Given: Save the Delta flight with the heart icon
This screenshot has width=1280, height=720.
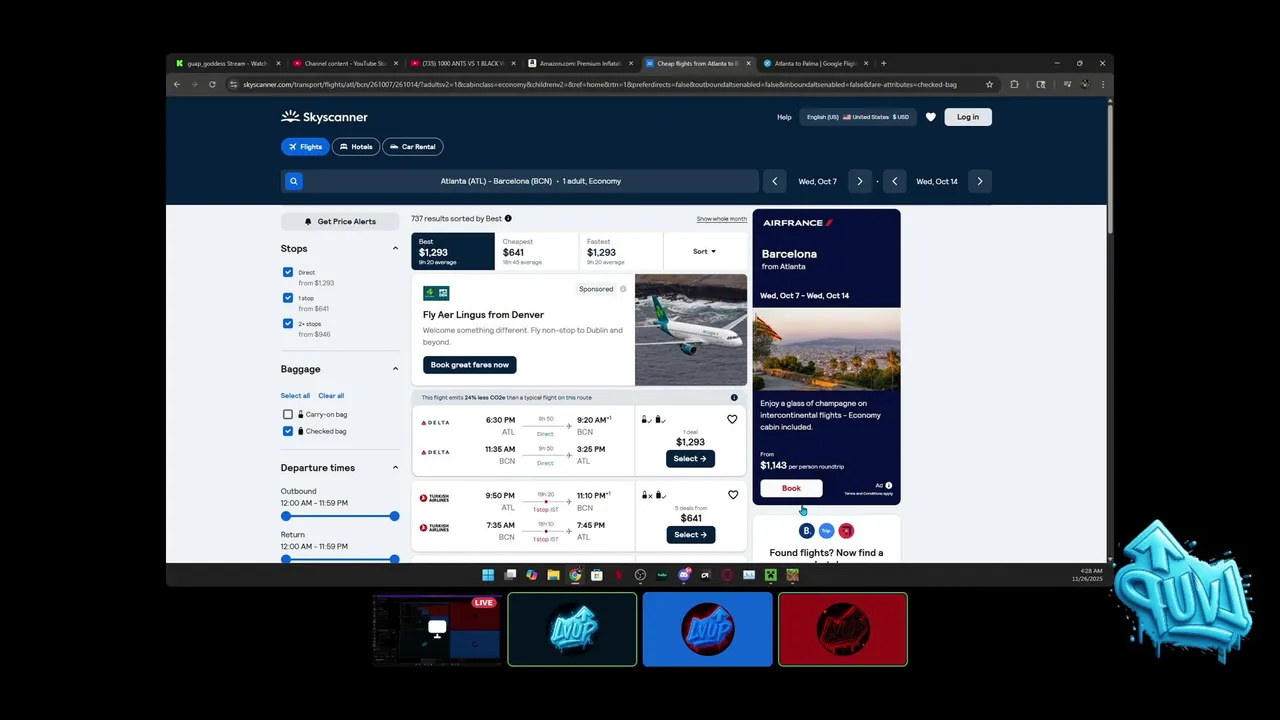Looking at the screenshot, I should pos(732,419).
